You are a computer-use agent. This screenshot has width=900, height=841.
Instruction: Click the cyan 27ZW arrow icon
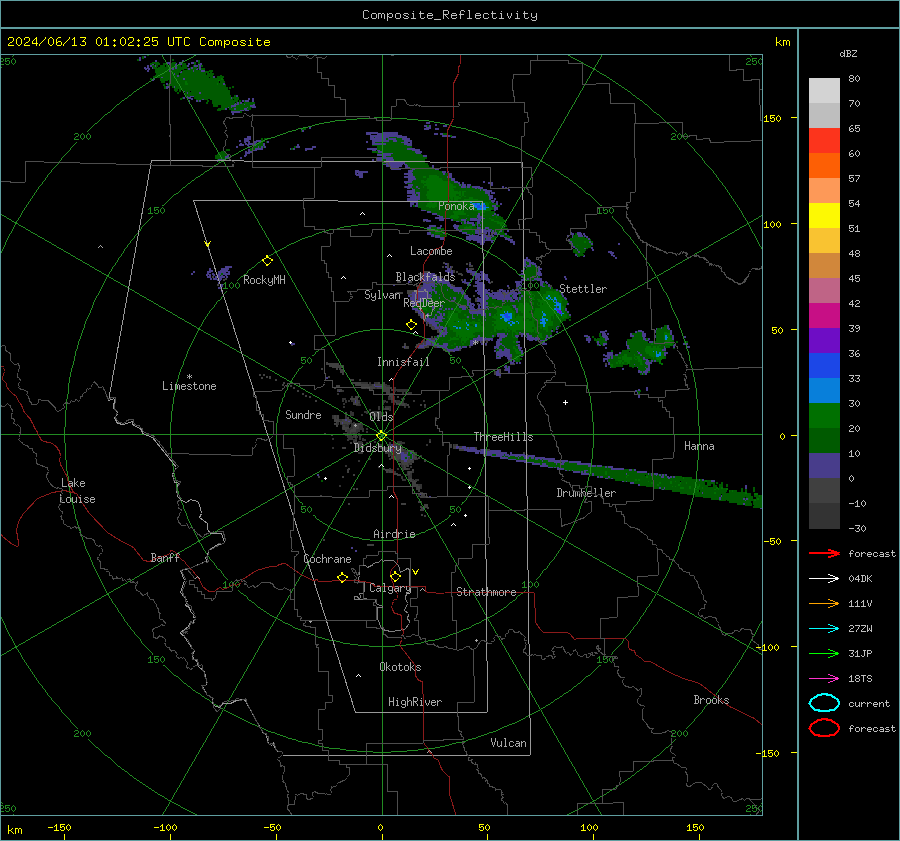824,629
